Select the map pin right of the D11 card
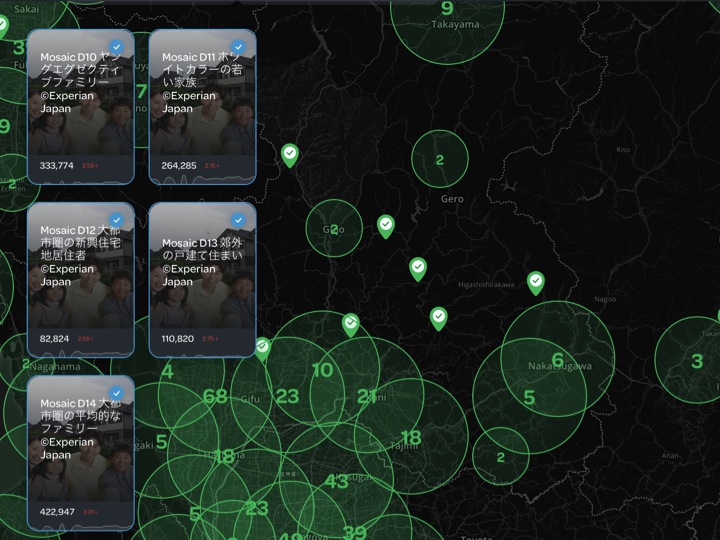The image size is (720, 540). pyautogui.click(x=290, y=155)
